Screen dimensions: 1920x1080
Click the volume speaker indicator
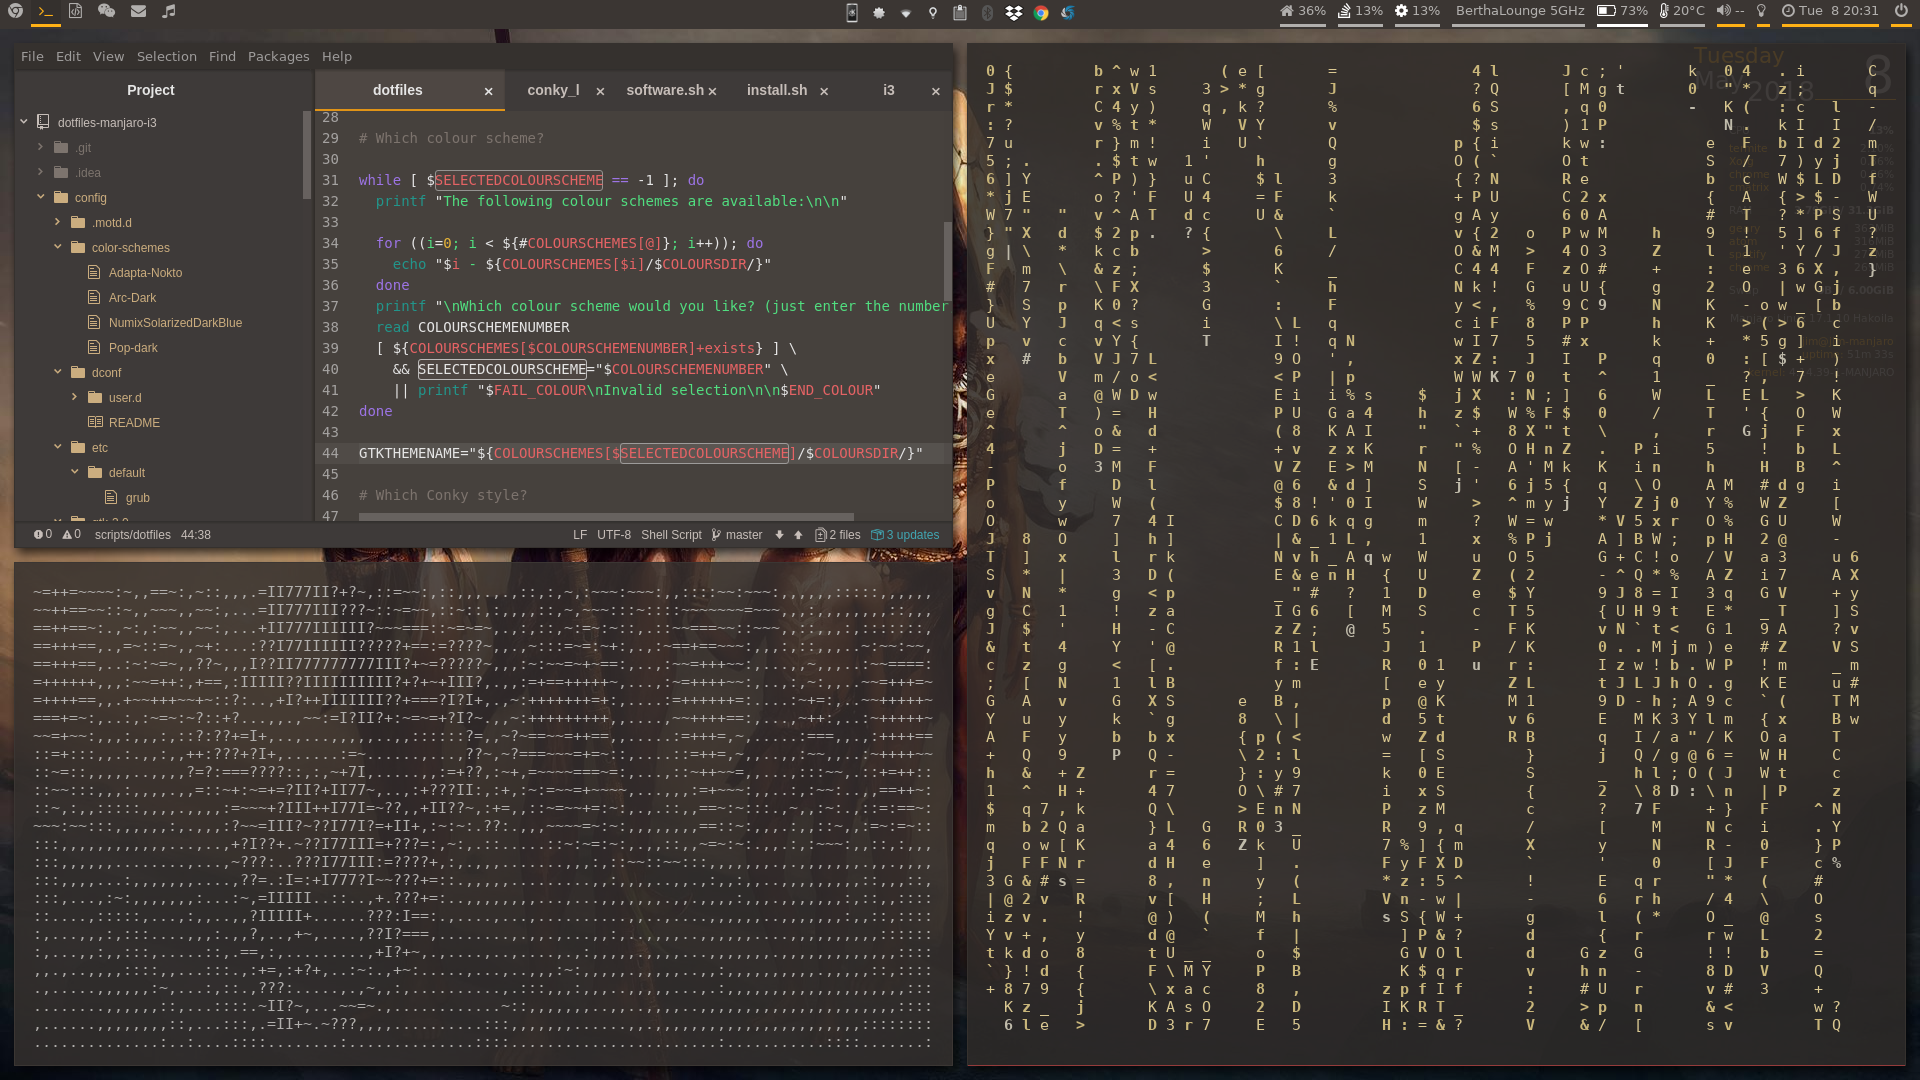click(x=1730, y=11)
